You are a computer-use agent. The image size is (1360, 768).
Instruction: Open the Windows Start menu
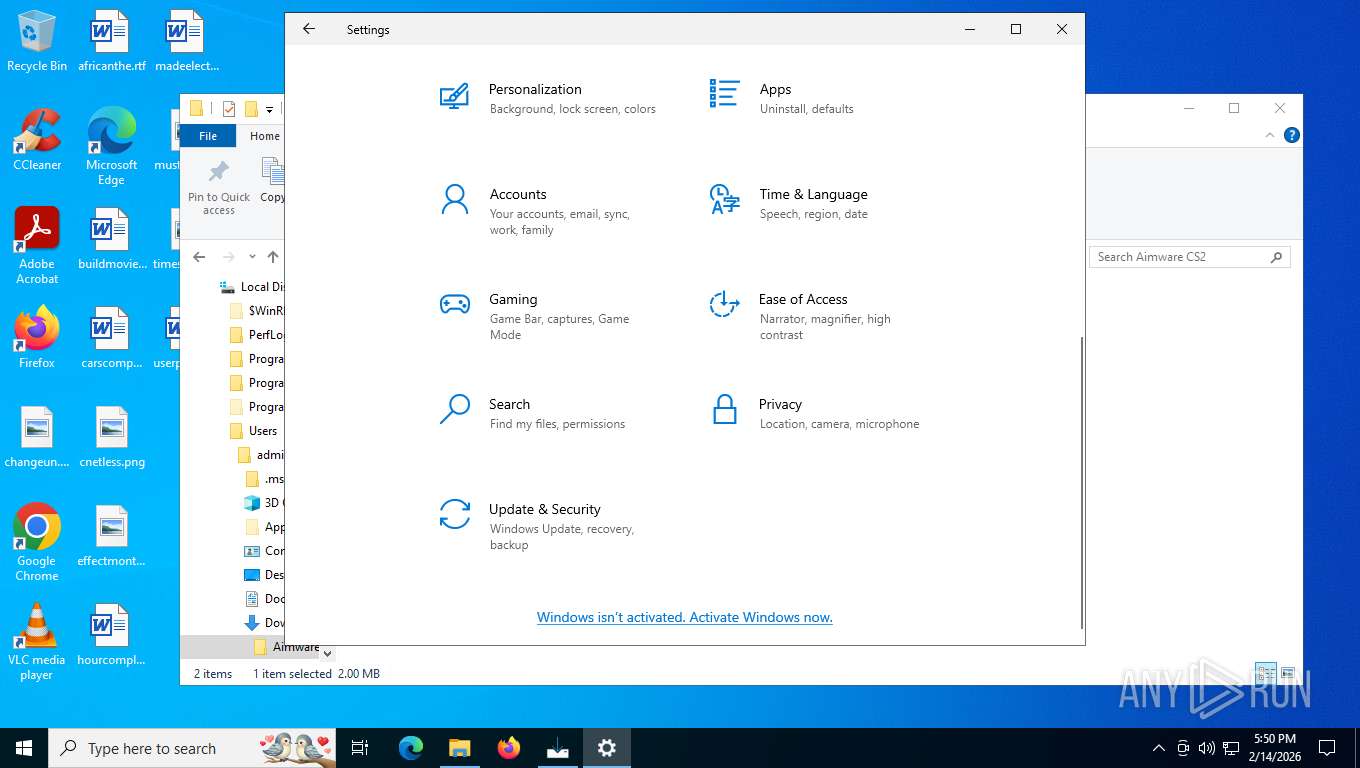tap(24, 747)
